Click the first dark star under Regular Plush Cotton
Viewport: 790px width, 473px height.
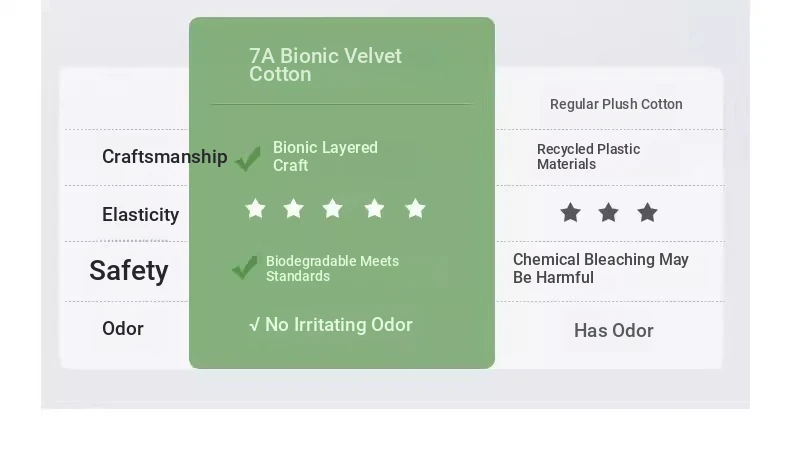570,212
